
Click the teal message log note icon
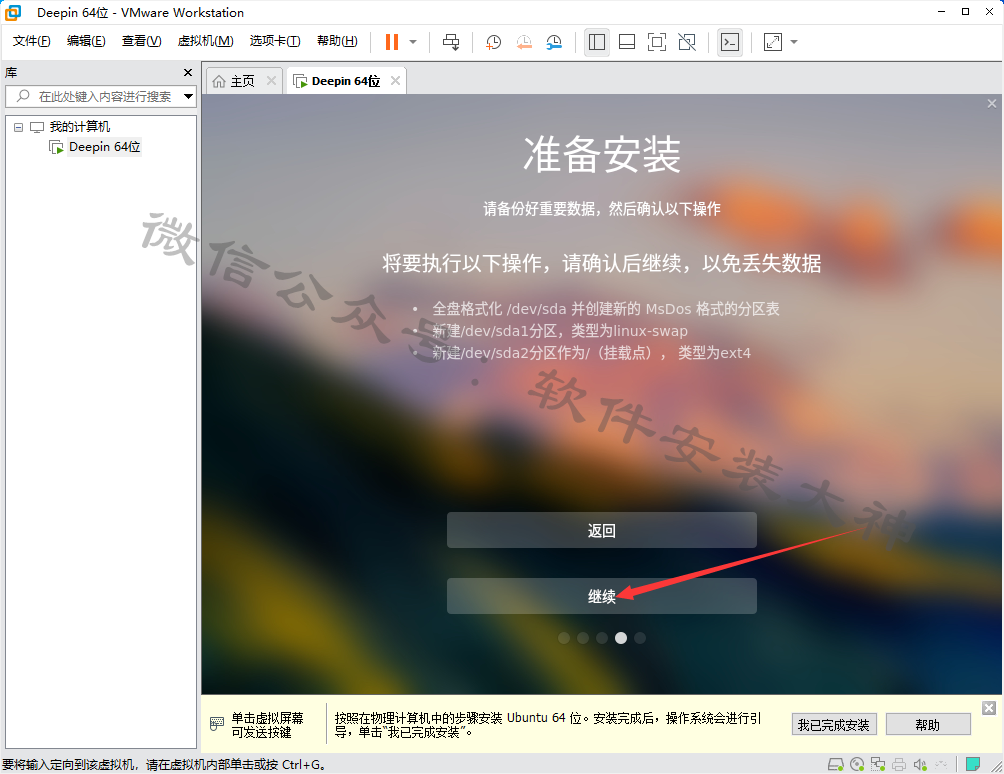[x=973, y=764]
